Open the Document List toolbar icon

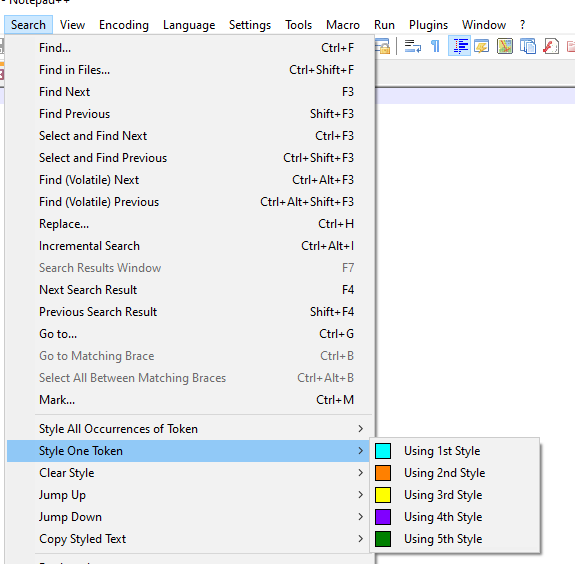coord(528,47)
